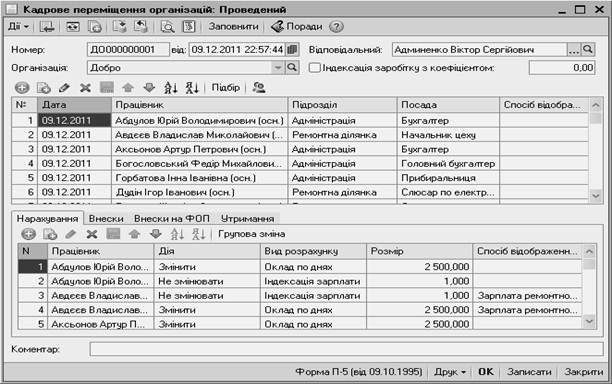
Task: Click the Вид розрахунку column header
Action: pyautogui.click(x=313, y=251)
